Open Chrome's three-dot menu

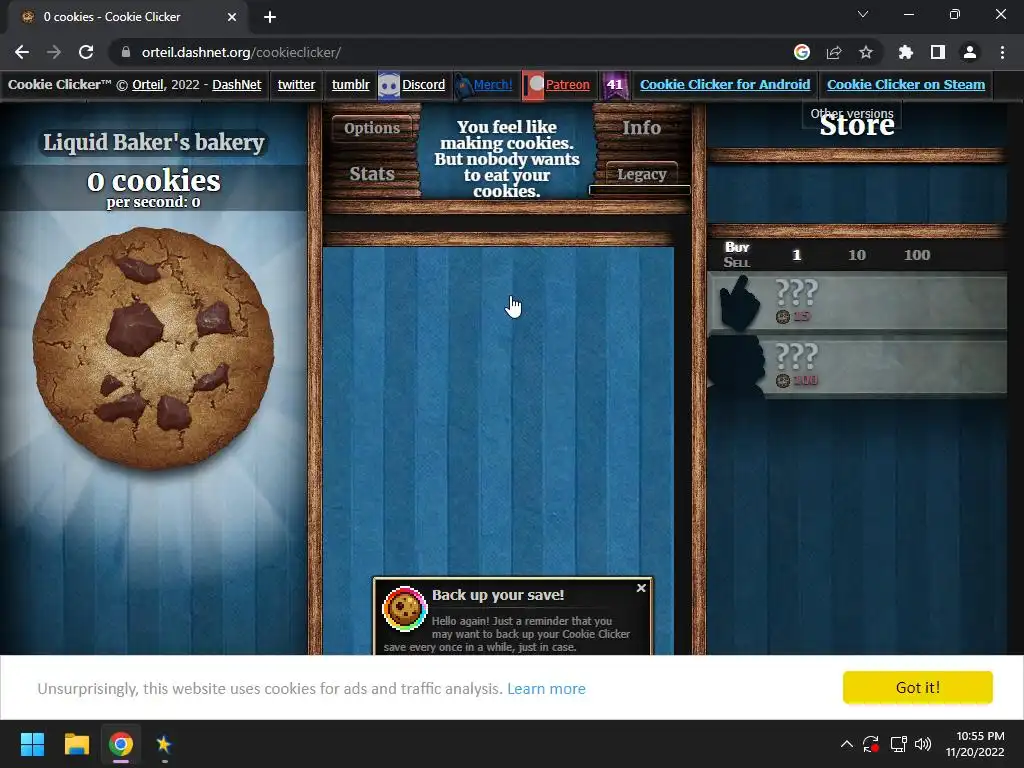click(1002, 52)
